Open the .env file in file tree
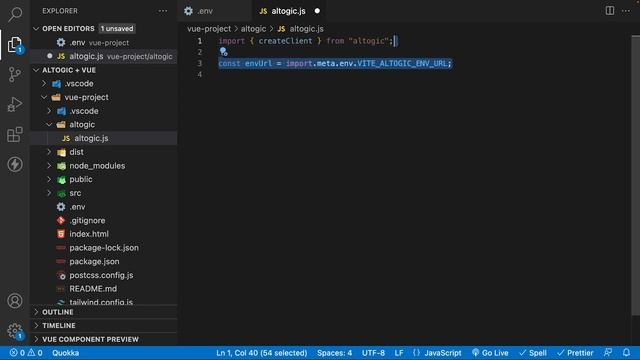This screenshot has width=640, height=360. click(x=104, y=207)
